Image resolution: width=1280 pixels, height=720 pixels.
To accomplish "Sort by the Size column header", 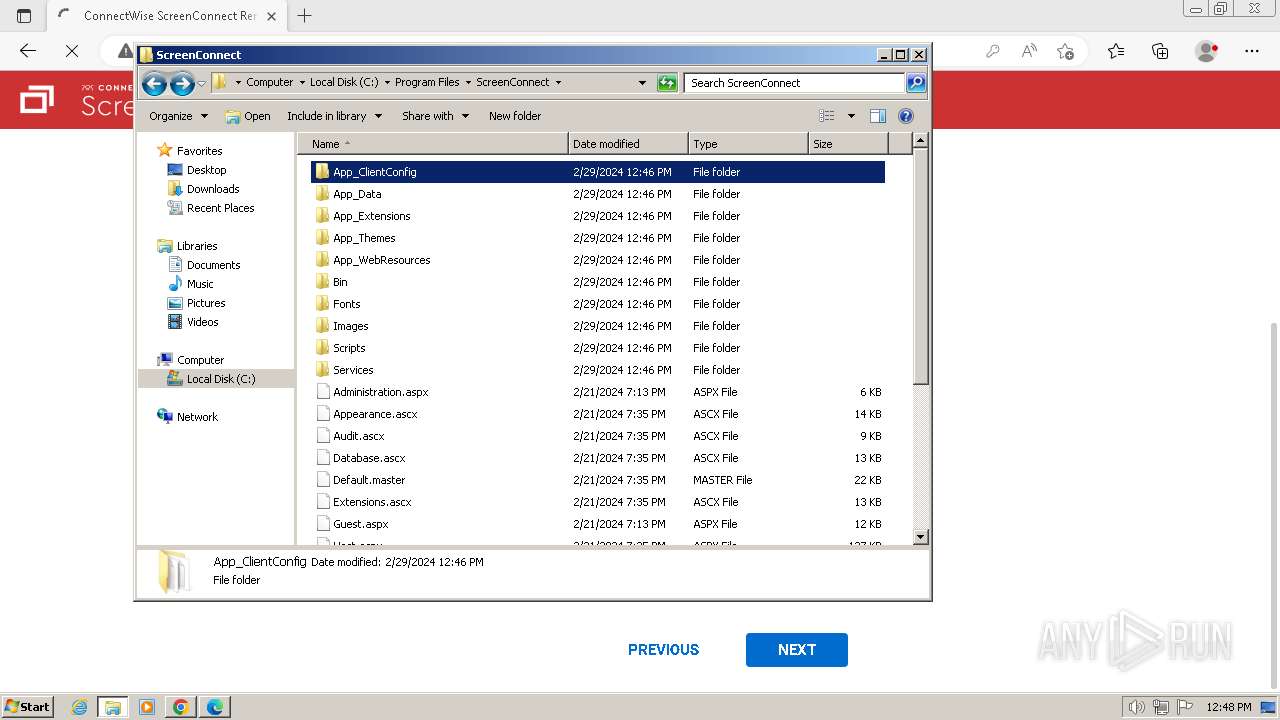I will 848,144.
